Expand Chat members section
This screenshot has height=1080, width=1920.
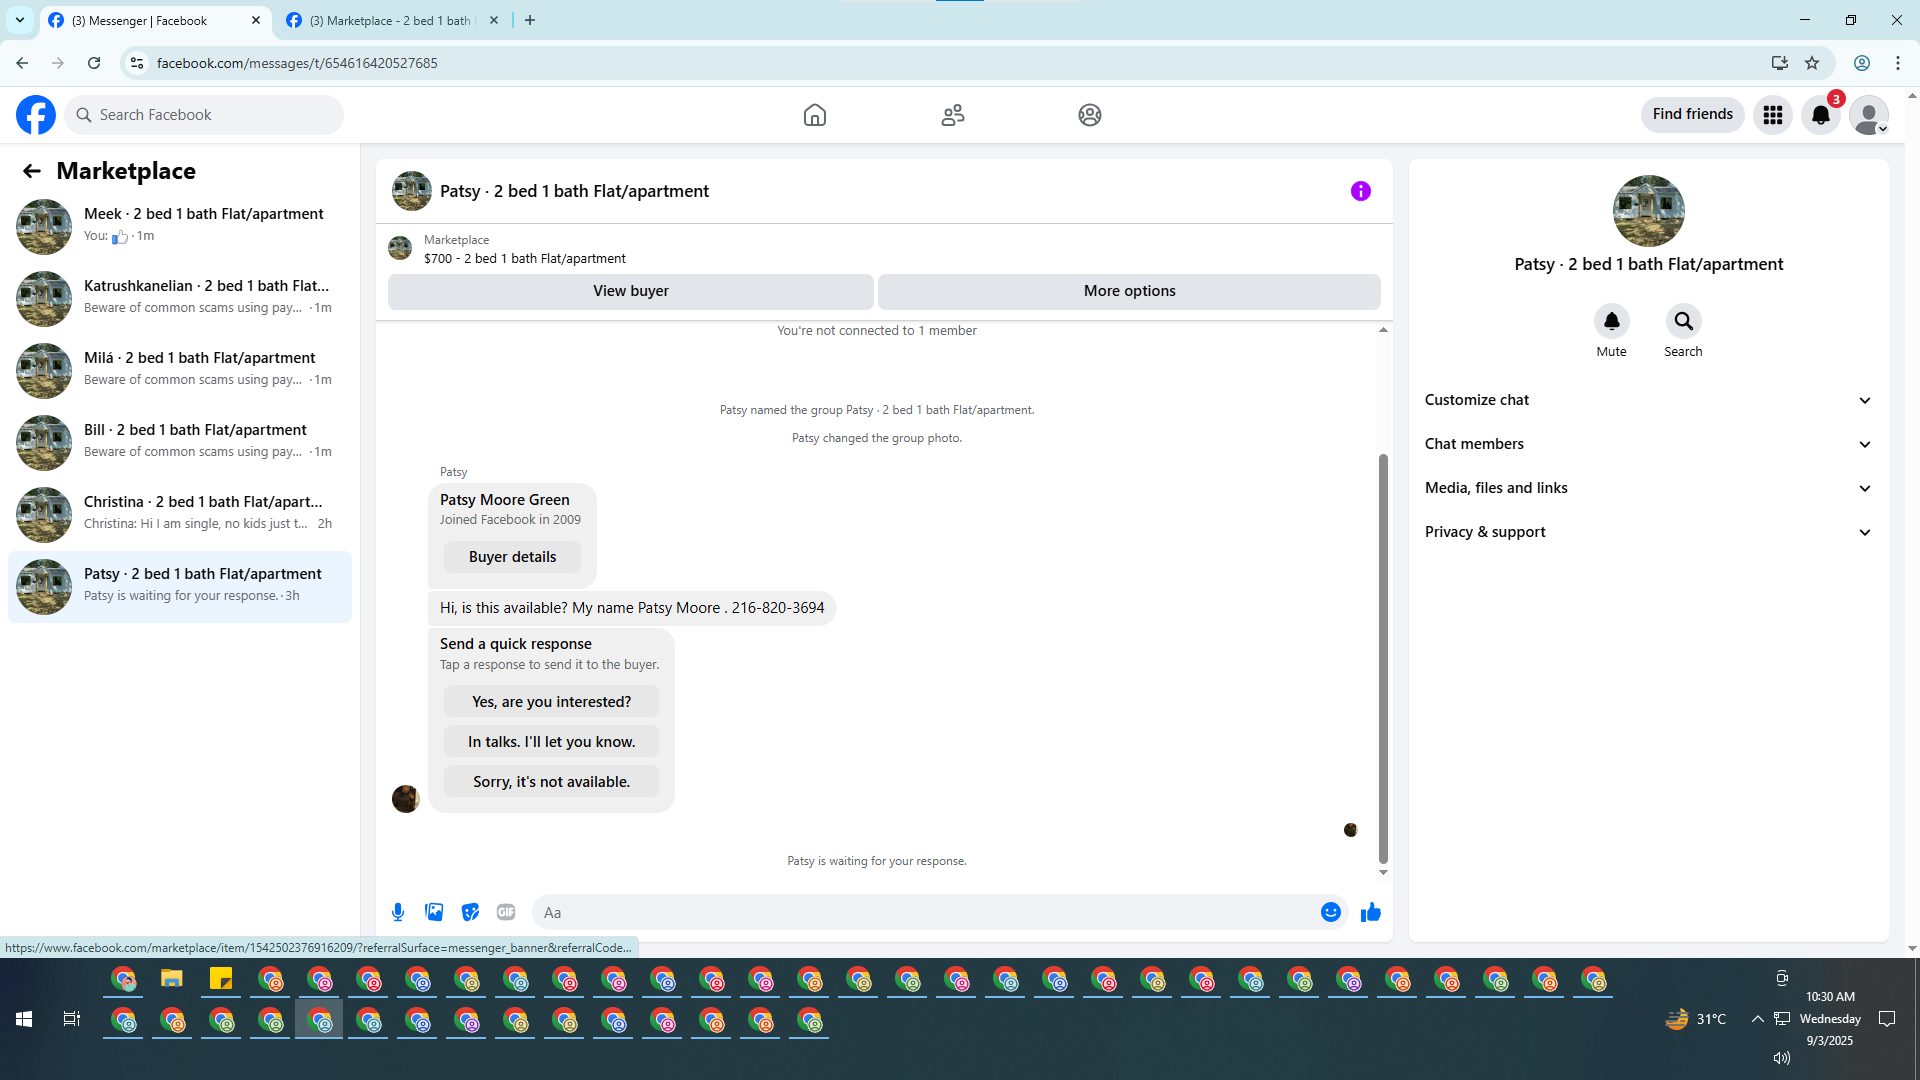tap(1648, 444)
